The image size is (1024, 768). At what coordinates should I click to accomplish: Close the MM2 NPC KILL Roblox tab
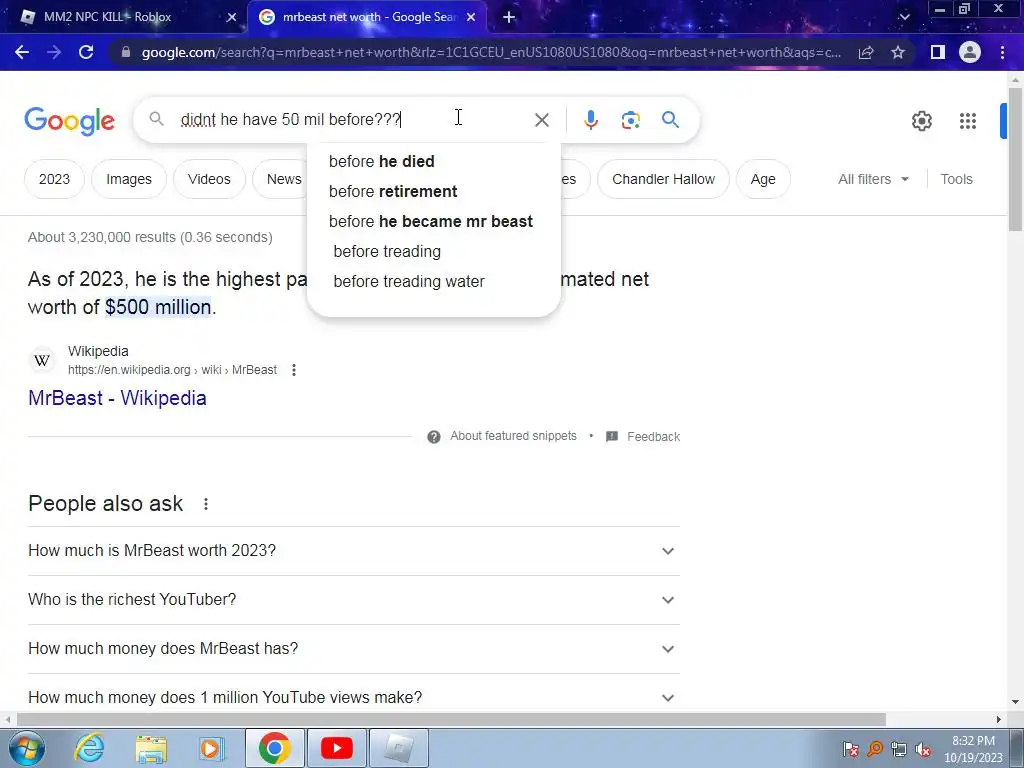click(x=231, y=18)
